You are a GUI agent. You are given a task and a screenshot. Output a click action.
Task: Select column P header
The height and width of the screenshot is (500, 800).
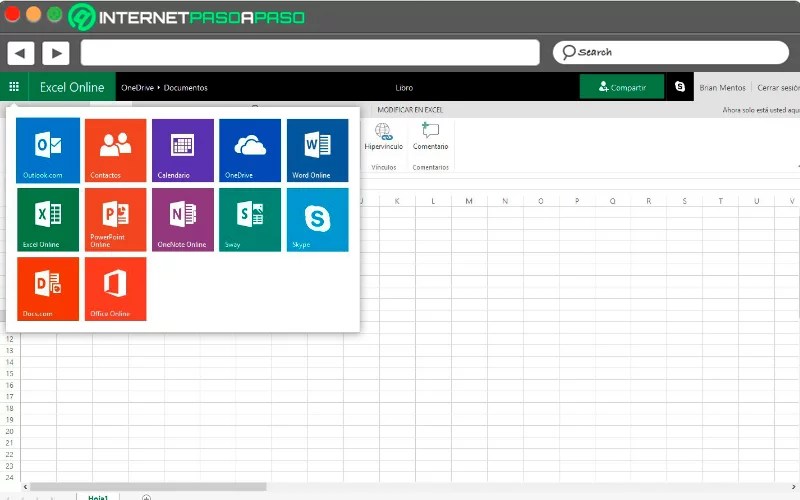point(577,201)
